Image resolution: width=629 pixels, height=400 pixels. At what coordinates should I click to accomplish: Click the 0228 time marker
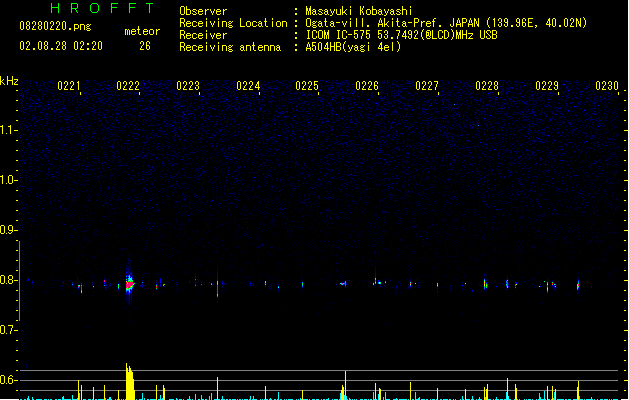pos(487,86)
